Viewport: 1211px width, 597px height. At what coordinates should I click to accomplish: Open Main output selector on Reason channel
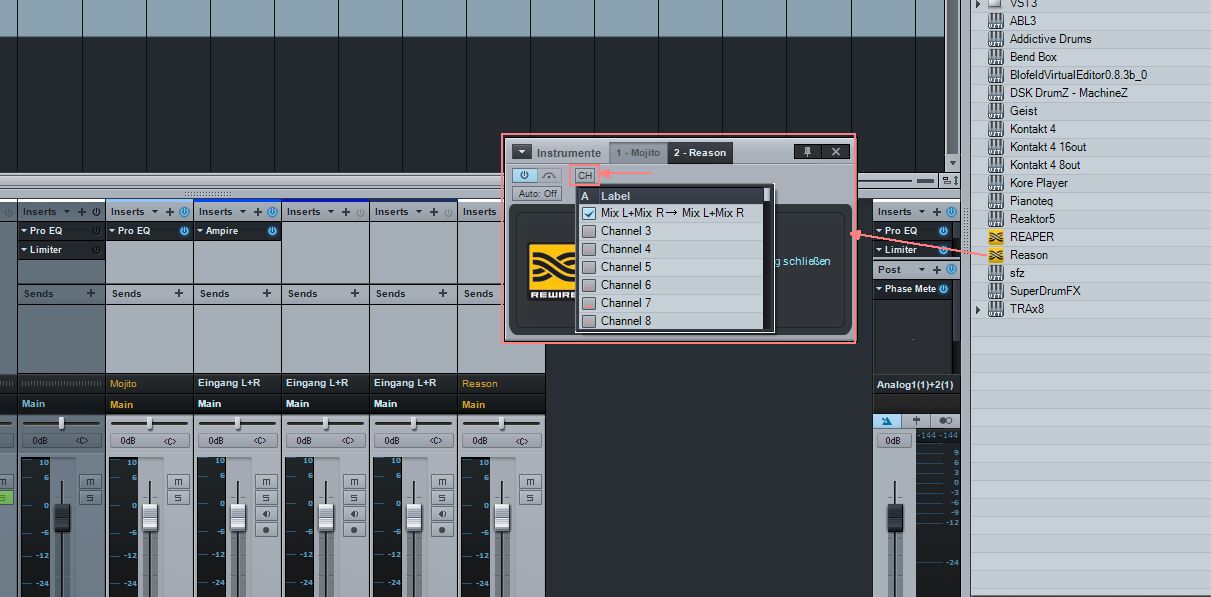point(501,404)
